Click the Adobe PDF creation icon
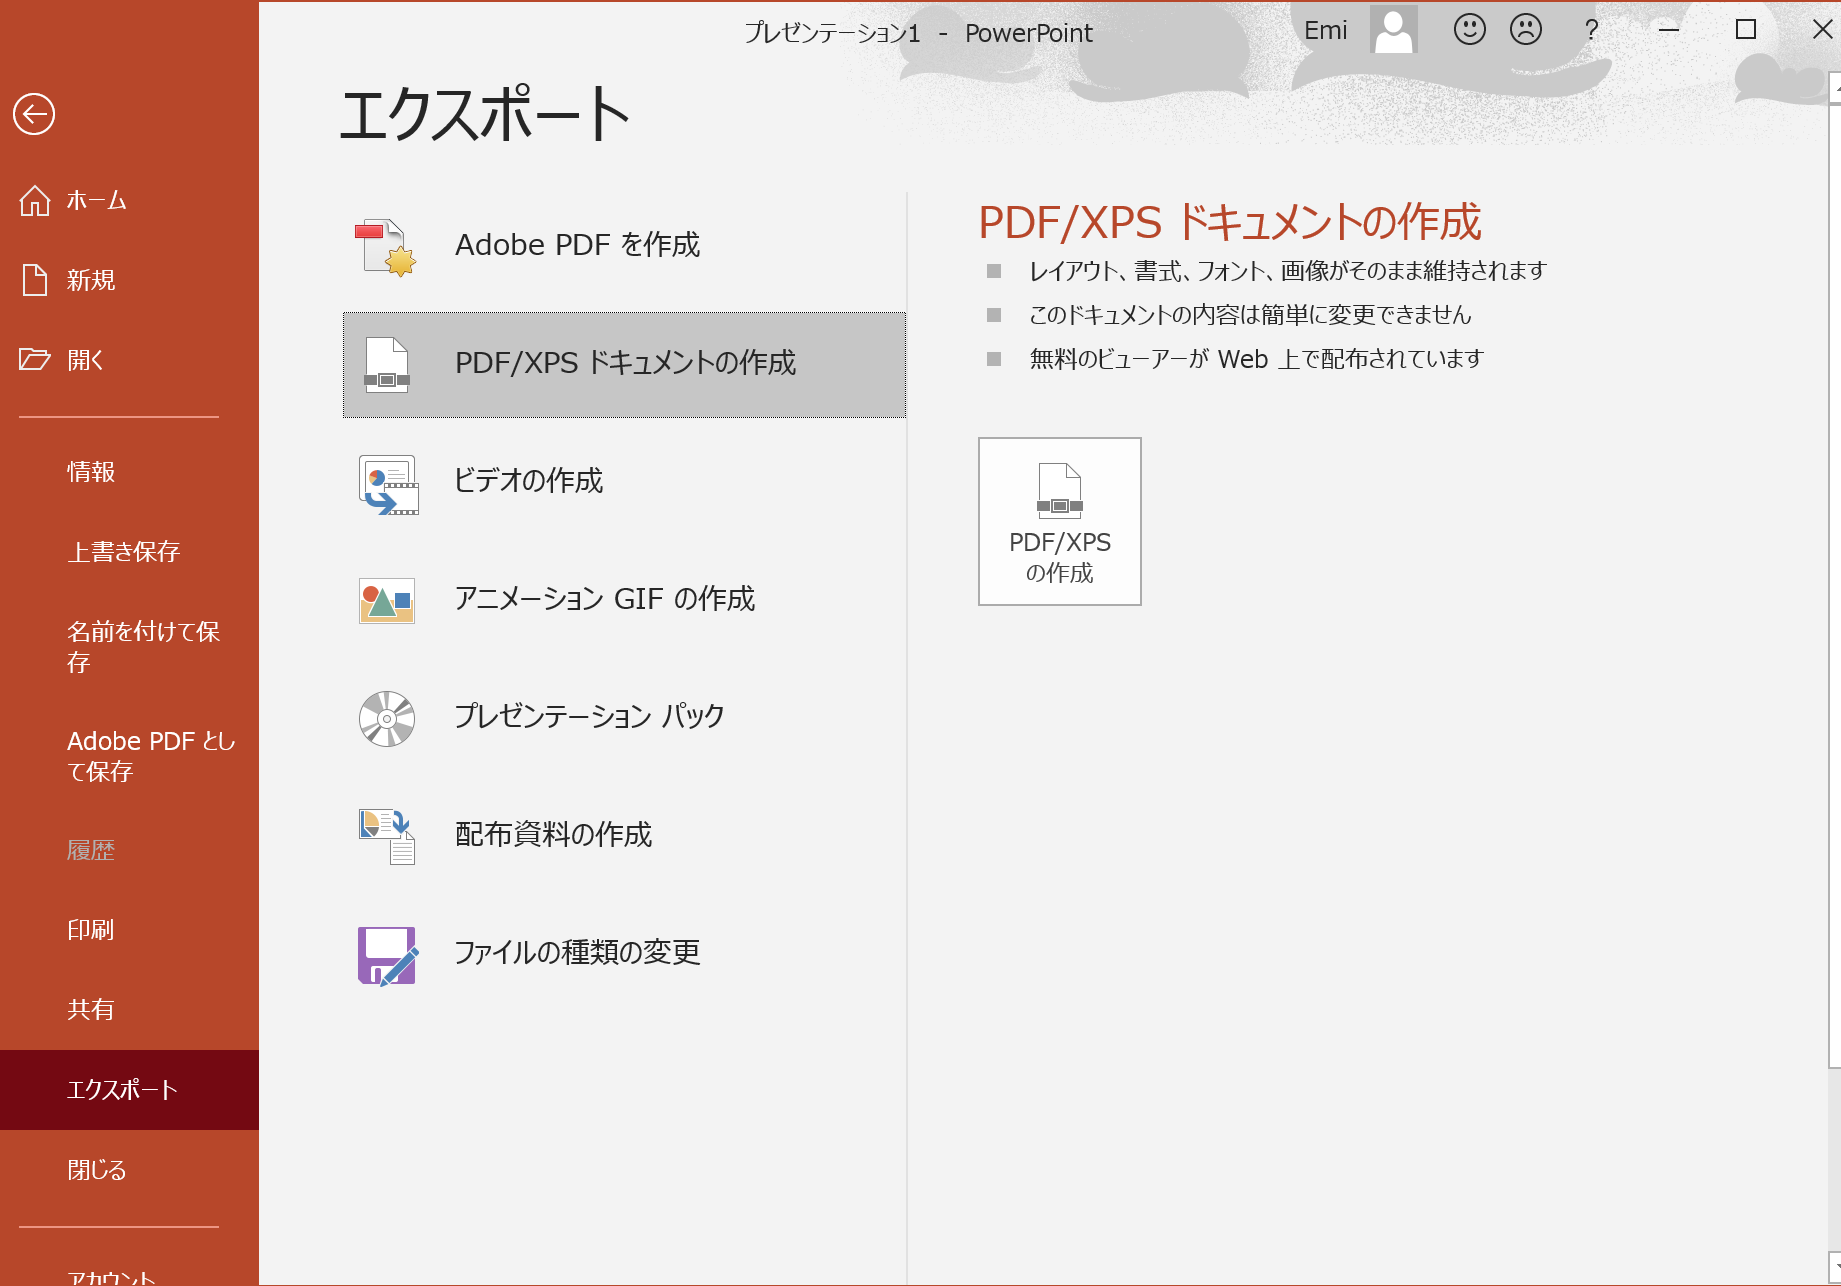The width and height of the screenshot is (1841, 1286). [386, 247]
